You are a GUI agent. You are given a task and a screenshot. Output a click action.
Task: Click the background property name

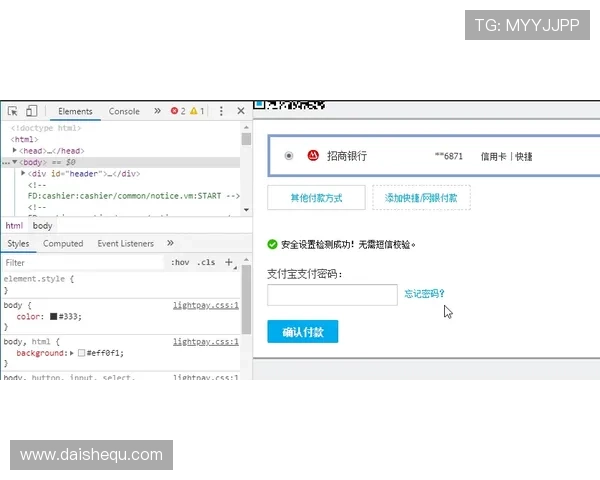point(41,353)
